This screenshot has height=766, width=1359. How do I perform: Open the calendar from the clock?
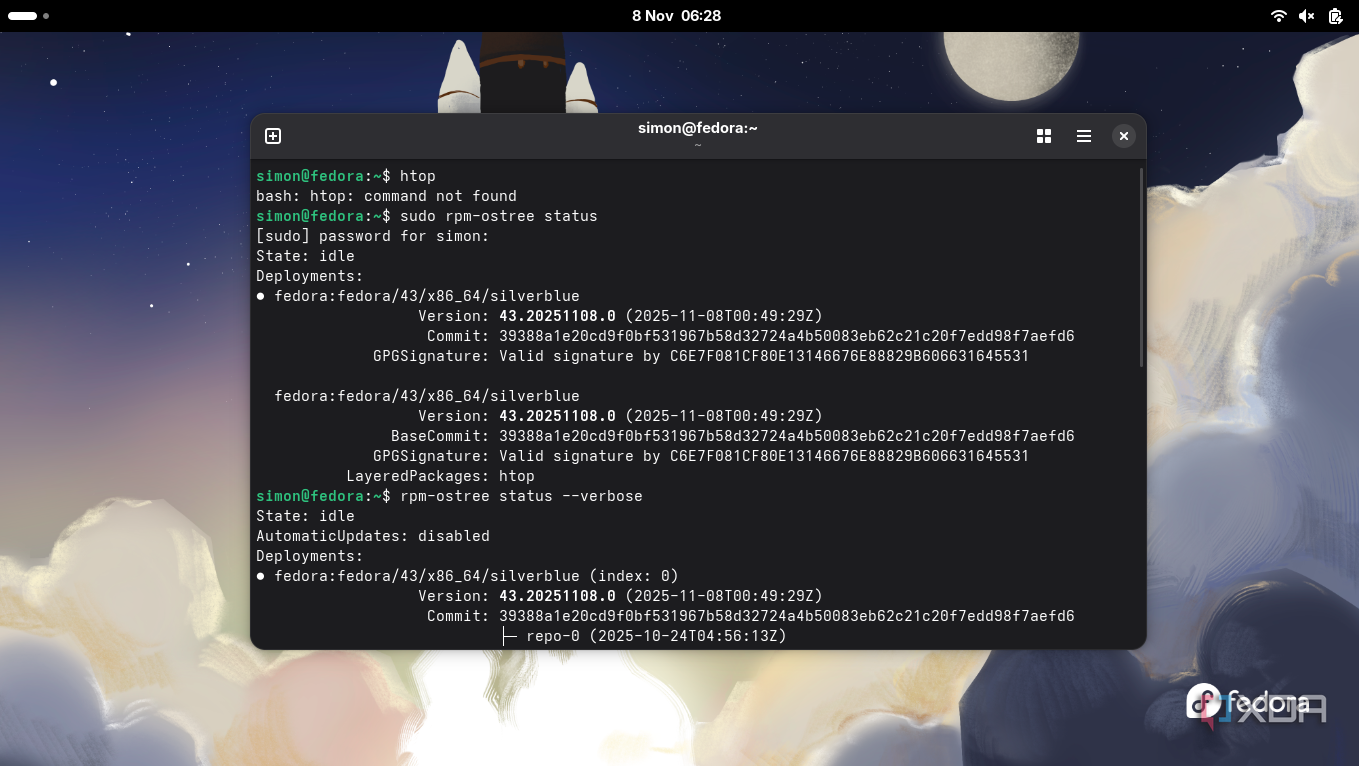pyautogui.click(x=676, y=16)
